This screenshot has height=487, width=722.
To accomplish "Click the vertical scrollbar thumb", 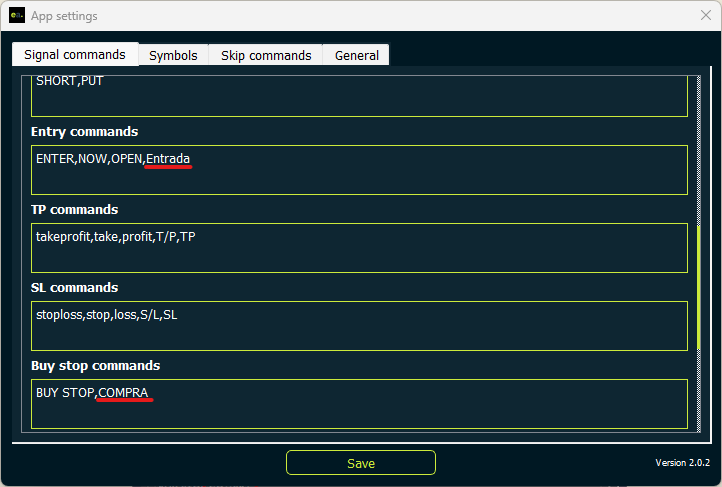I will [x=699, y=285].
